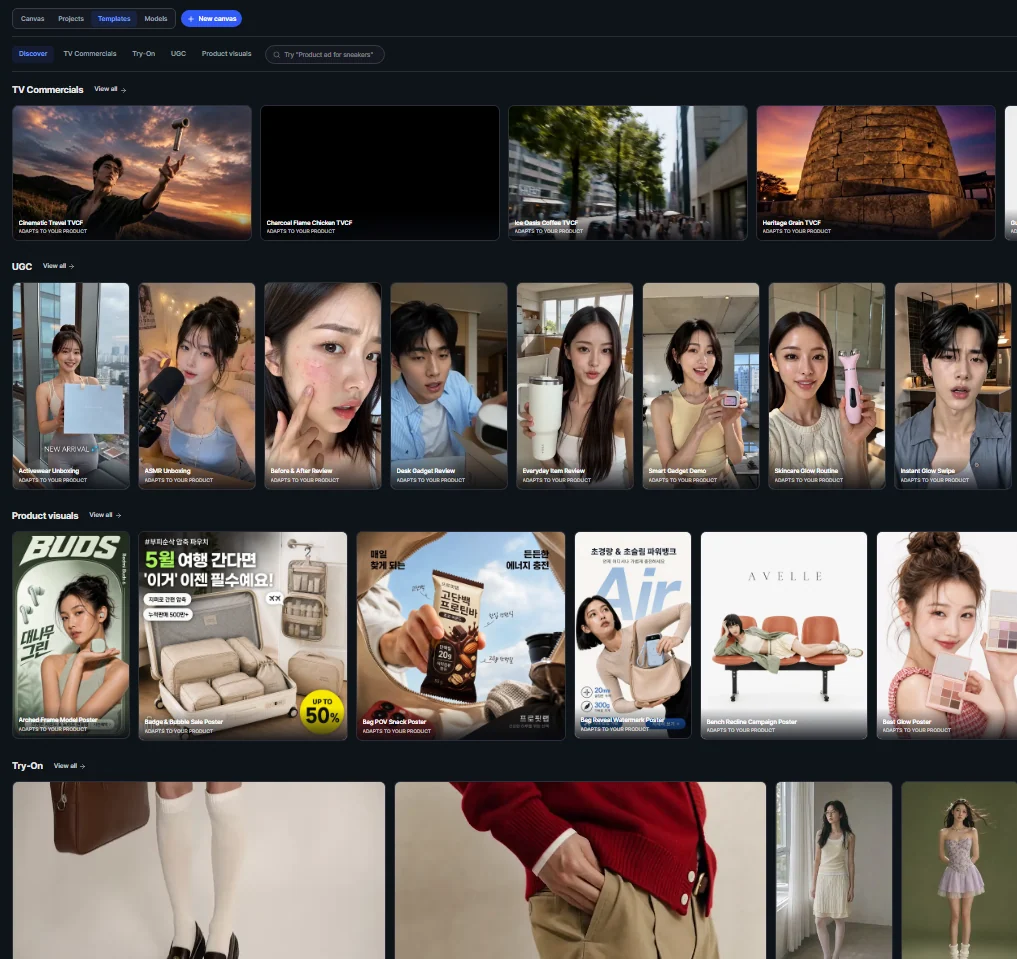Open Everyday Item Review template
This screenshot has width=1017, height=959.
click(x=575, y=386)
